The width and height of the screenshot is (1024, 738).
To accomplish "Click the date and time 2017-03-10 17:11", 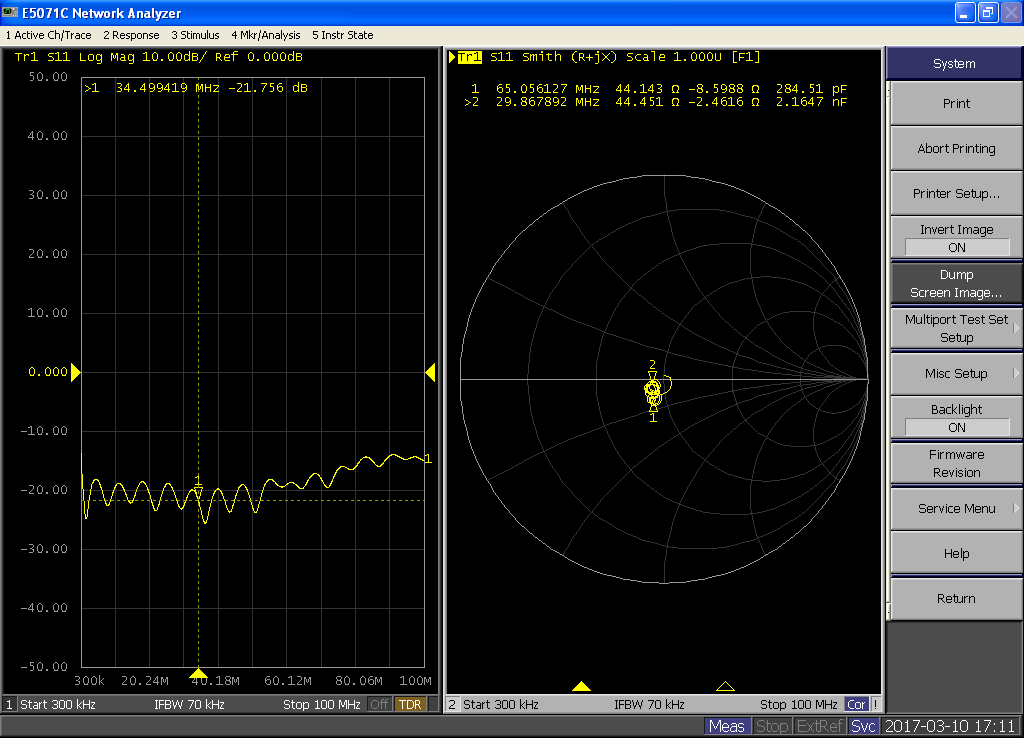I will click(x=950, y=726).
